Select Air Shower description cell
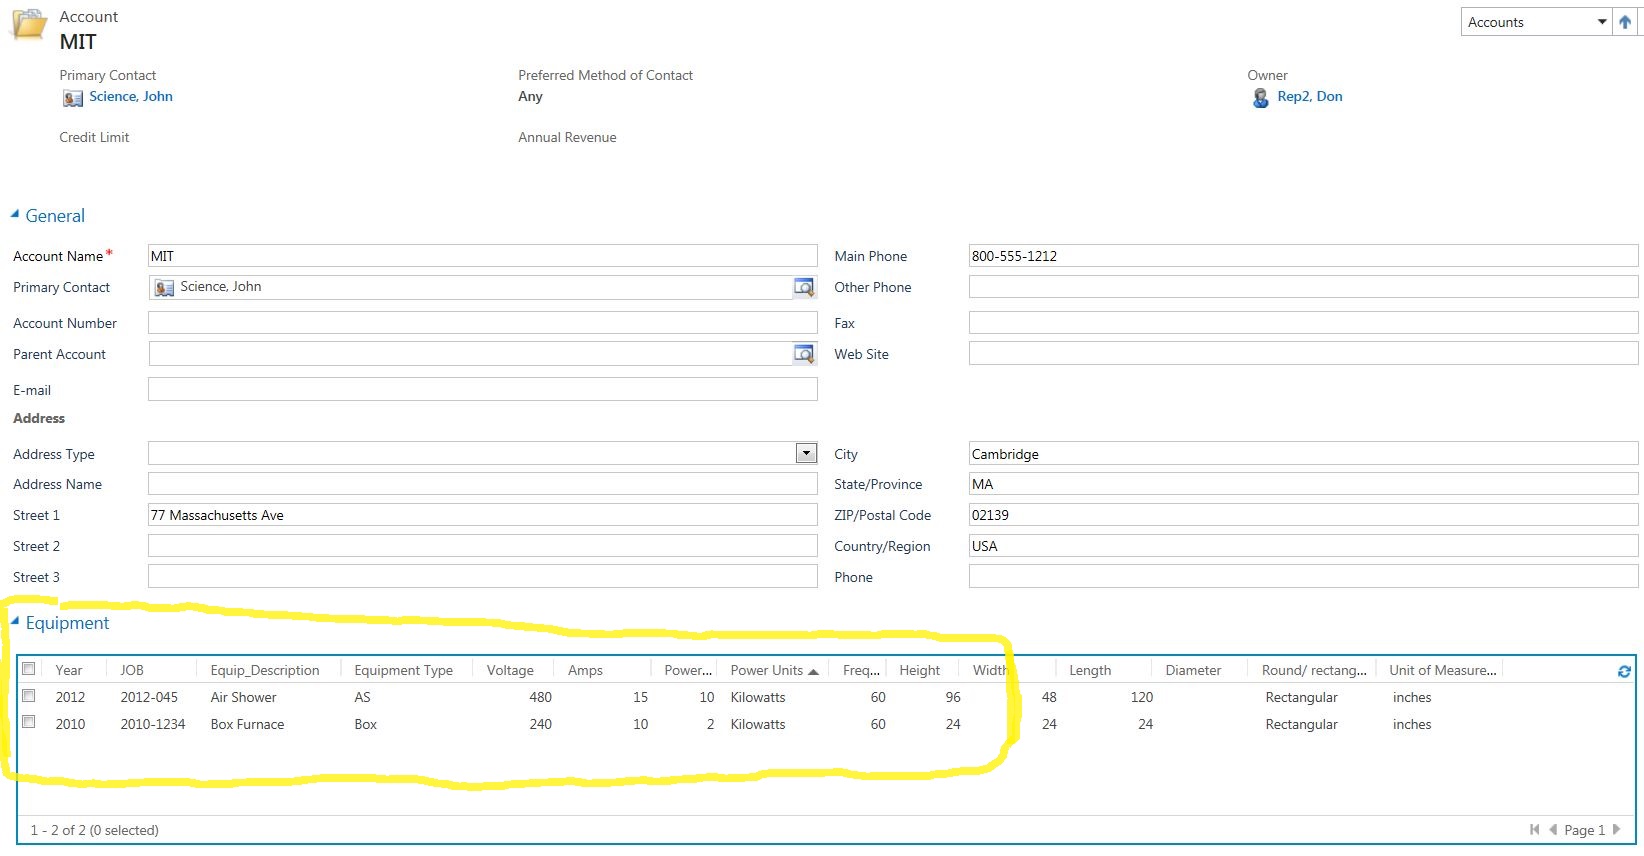 (243, 697)
